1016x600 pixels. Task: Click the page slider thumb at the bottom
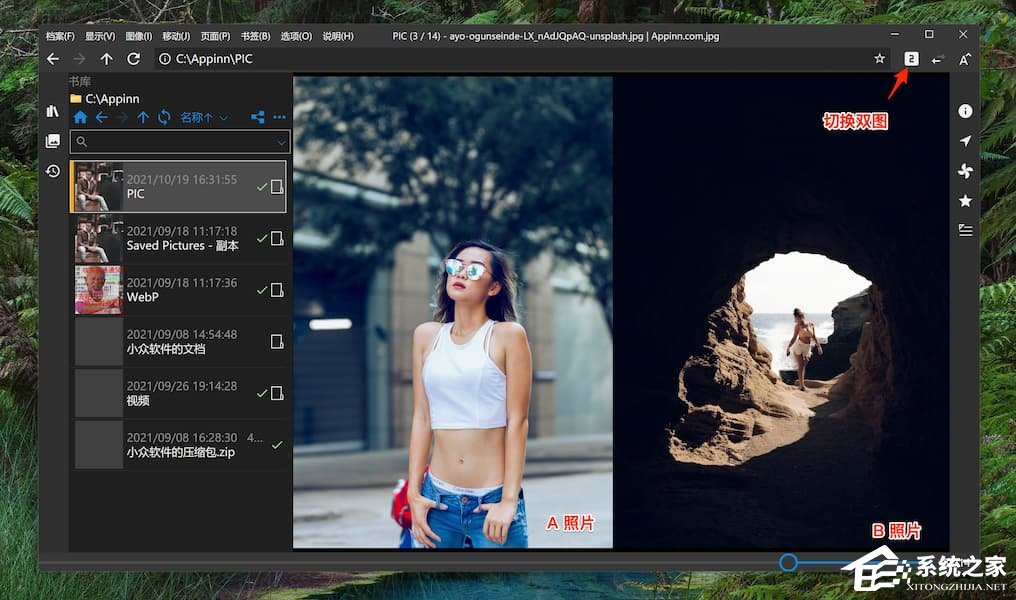point(789,562)
